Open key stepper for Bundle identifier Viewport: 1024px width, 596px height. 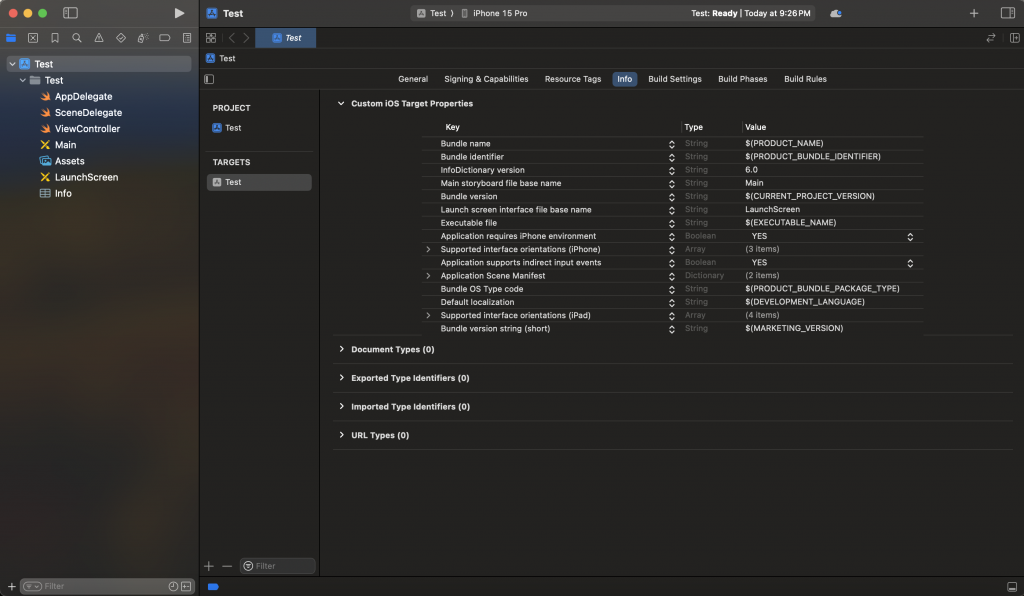671,157
